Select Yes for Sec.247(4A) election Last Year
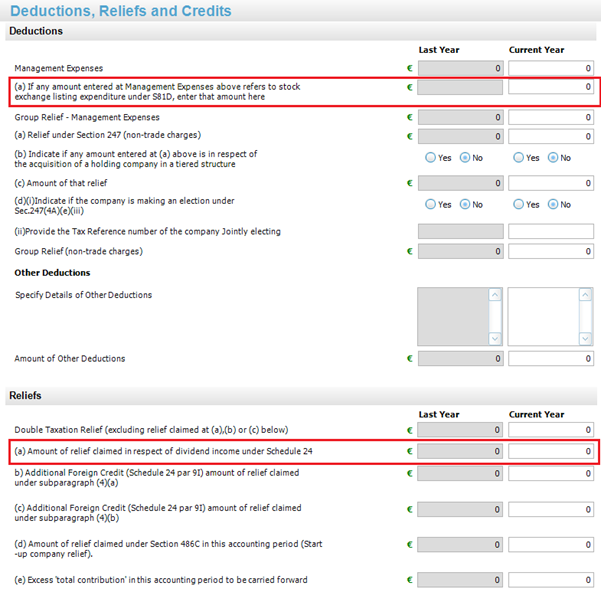 (430, 204)
